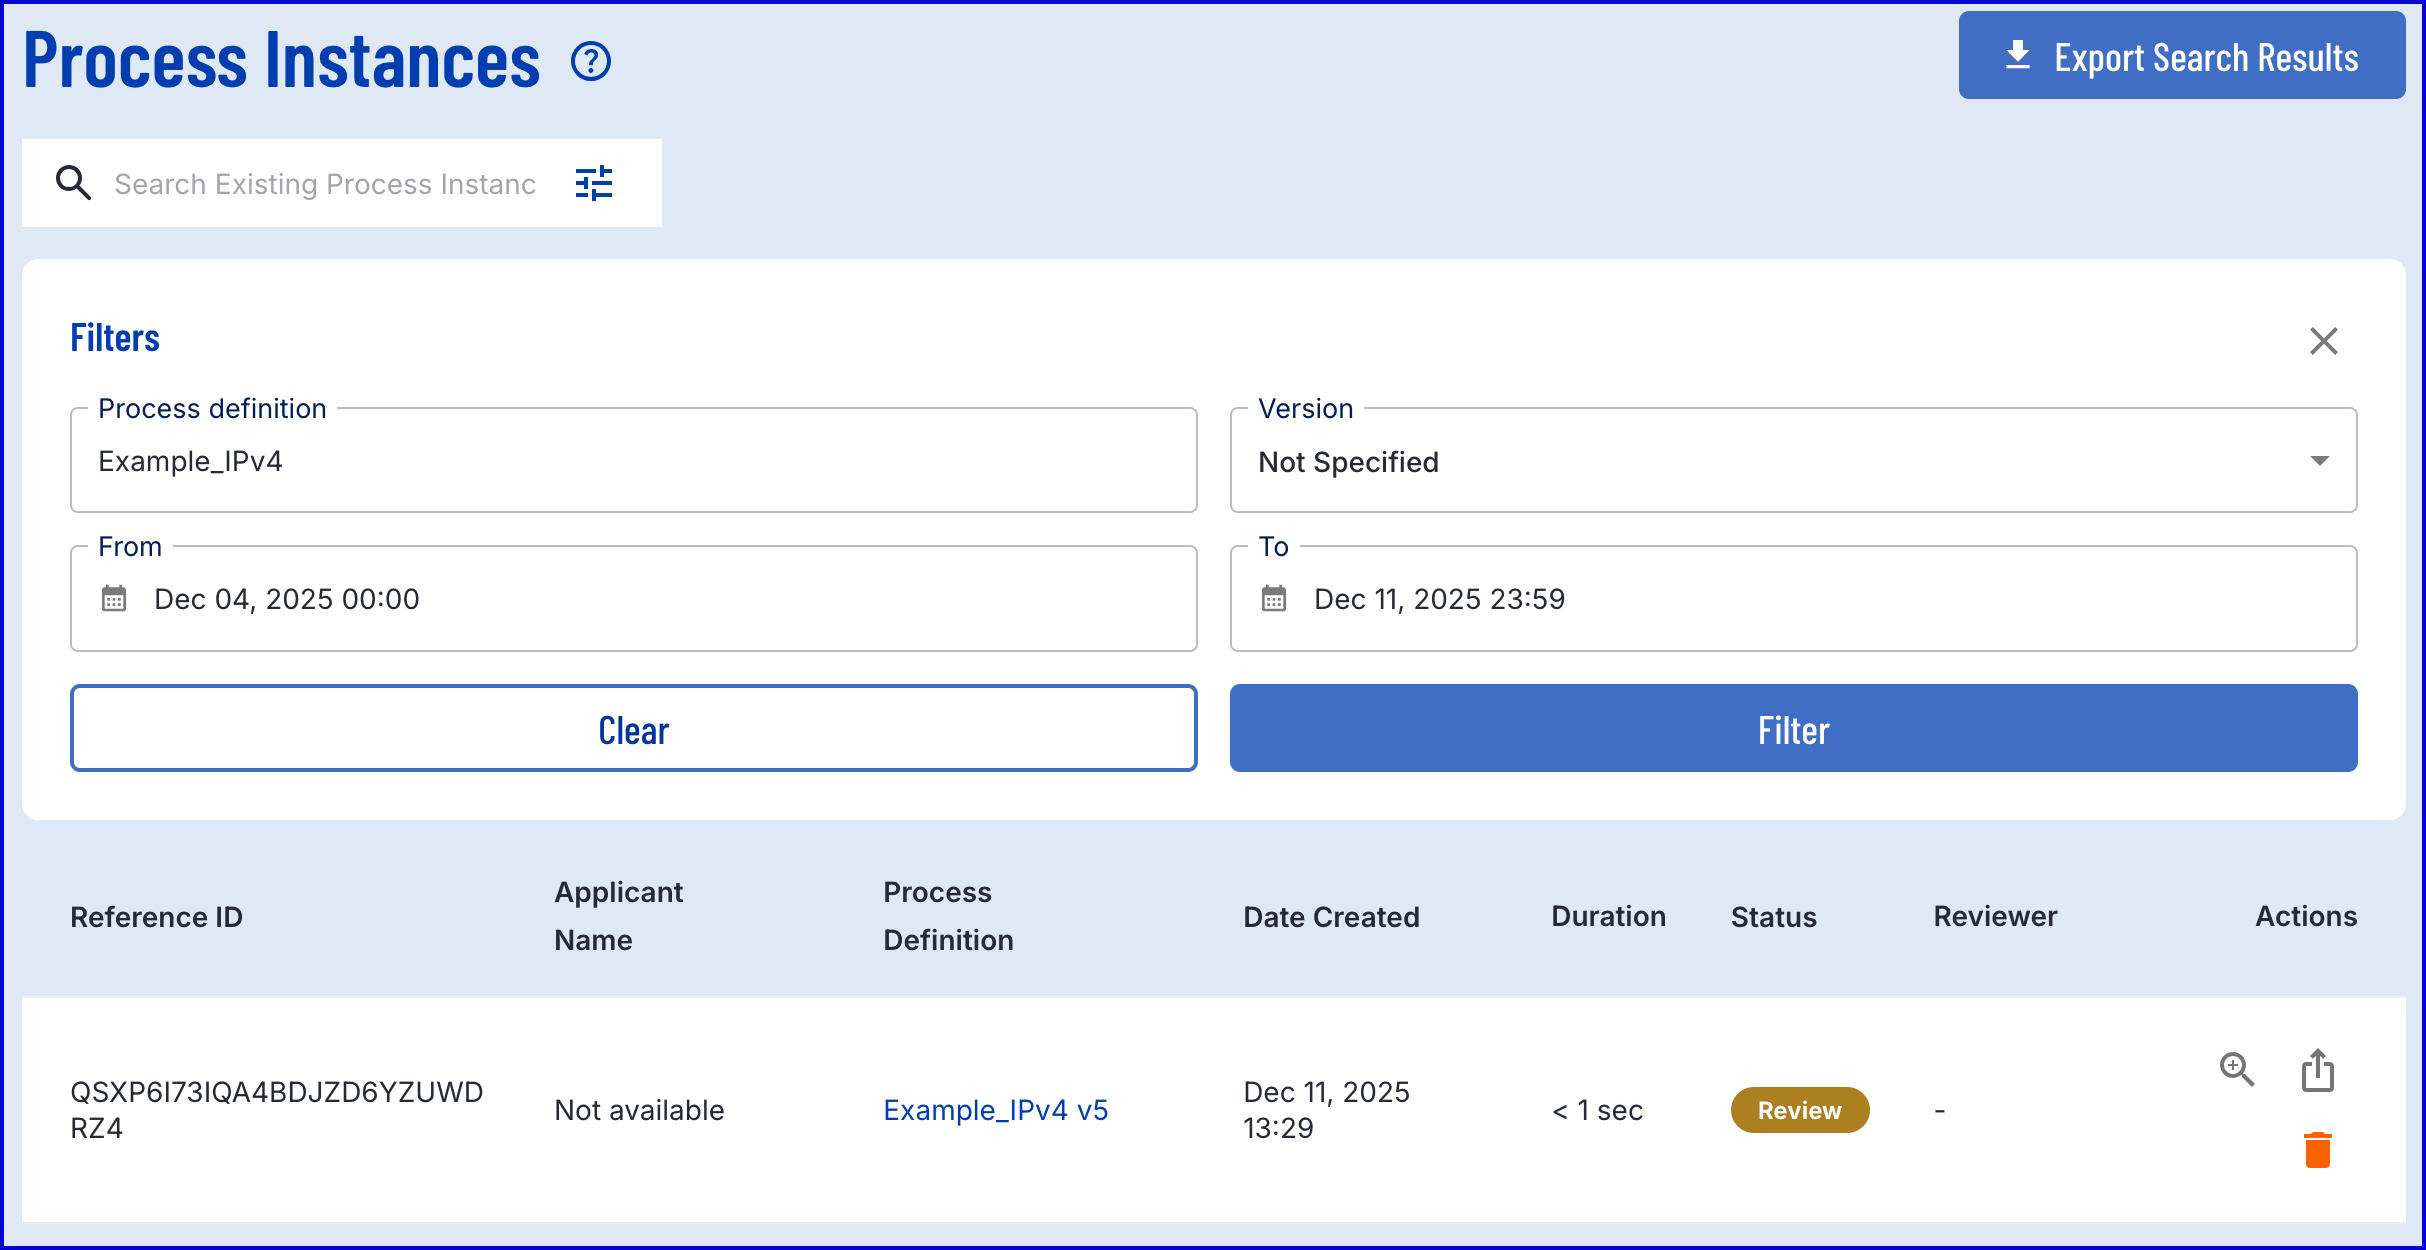Open the Example_IPv4 v5 link
Viewport: 2426px width, 1250px height.
coord(995,1110)
